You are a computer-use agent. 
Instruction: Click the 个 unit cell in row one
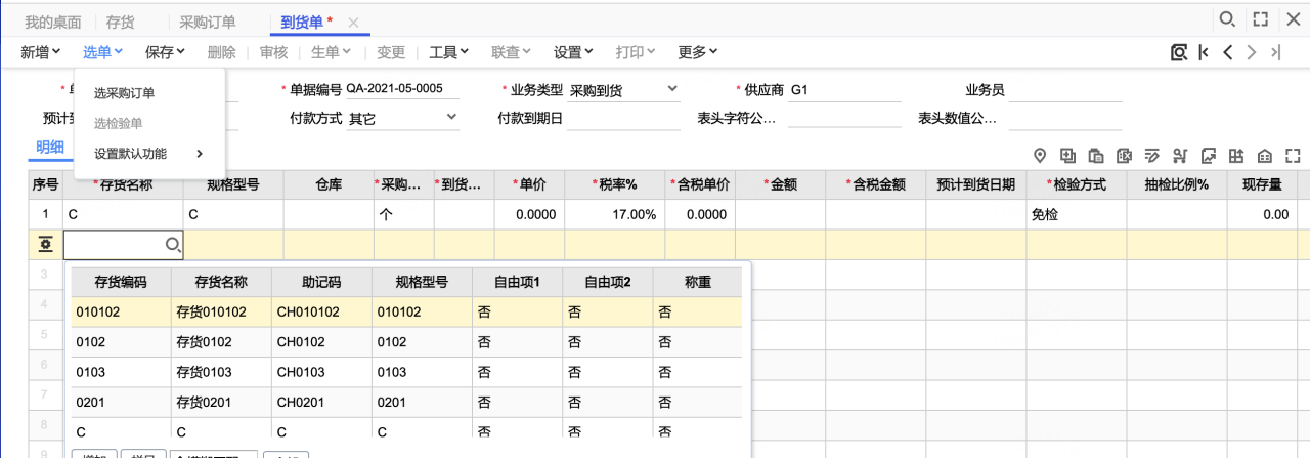[x=404, y=214]
